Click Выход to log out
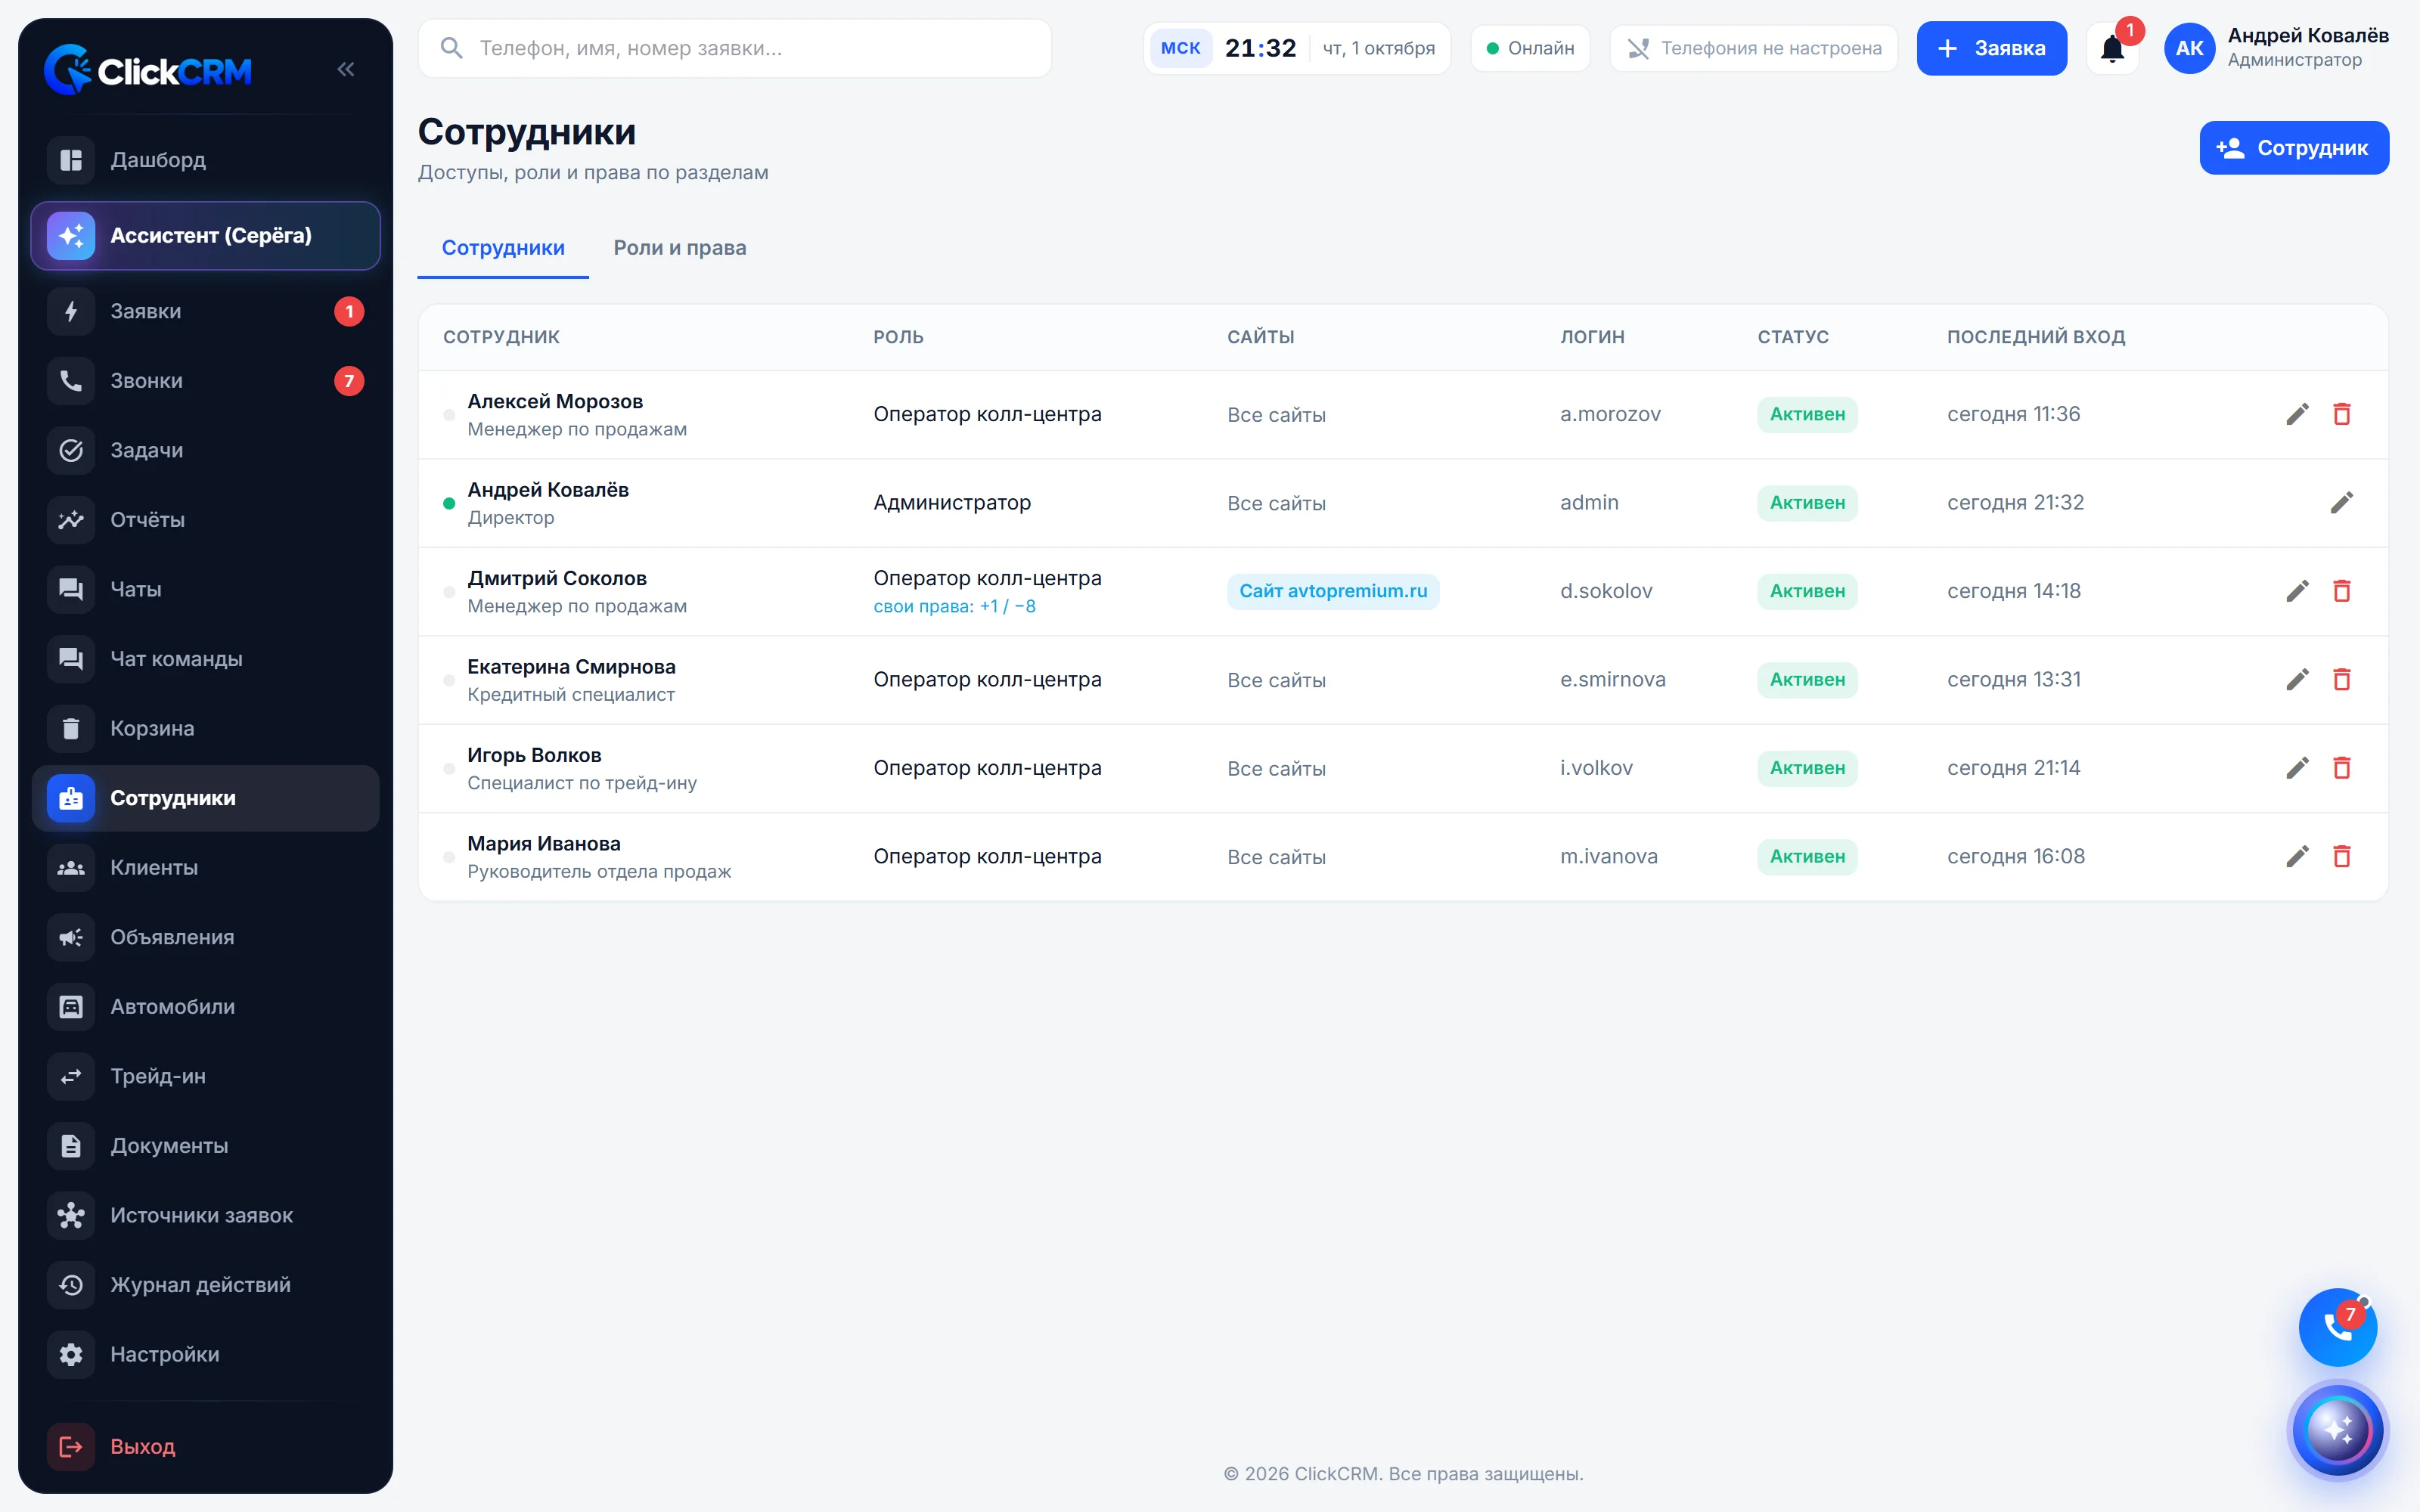Image resolution: width=2420 pixels, height=1512 pixels. [x=205, y=1446]
